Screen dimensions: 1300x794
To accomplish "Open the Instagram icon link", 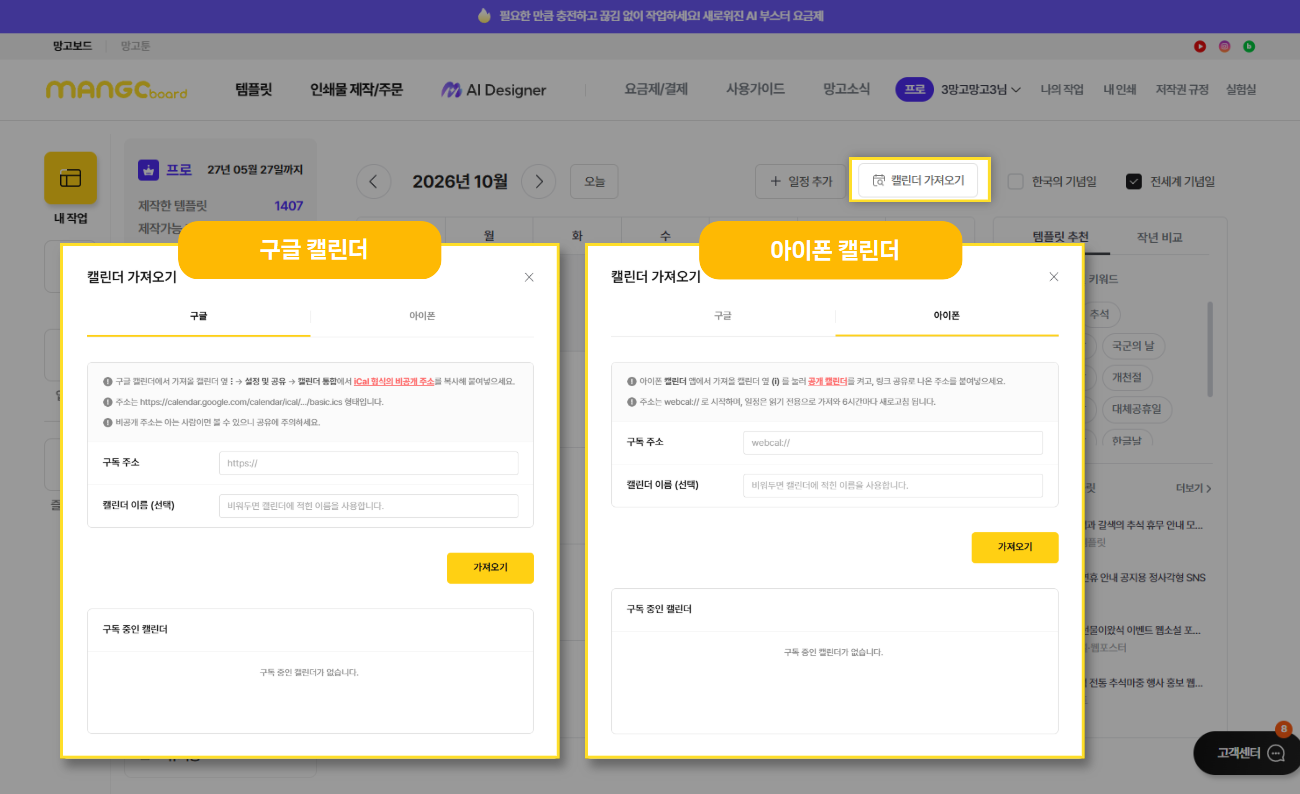I will [x=1224, y=46].
